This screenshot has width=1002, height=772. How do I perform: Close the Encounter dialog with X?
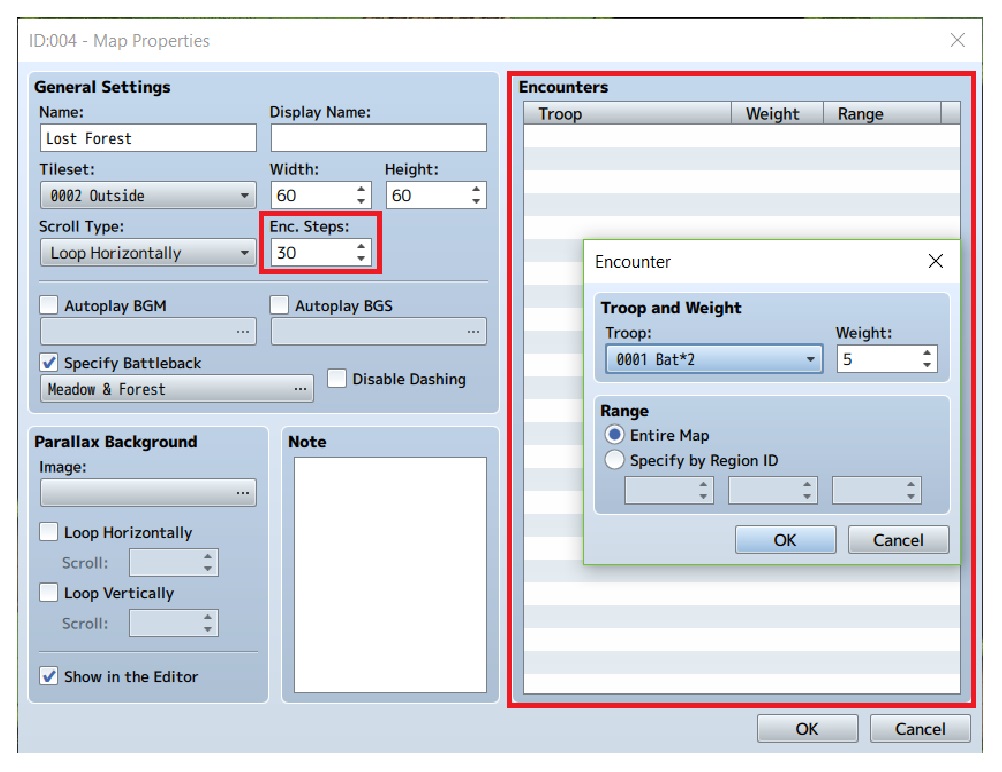[936, 261]
